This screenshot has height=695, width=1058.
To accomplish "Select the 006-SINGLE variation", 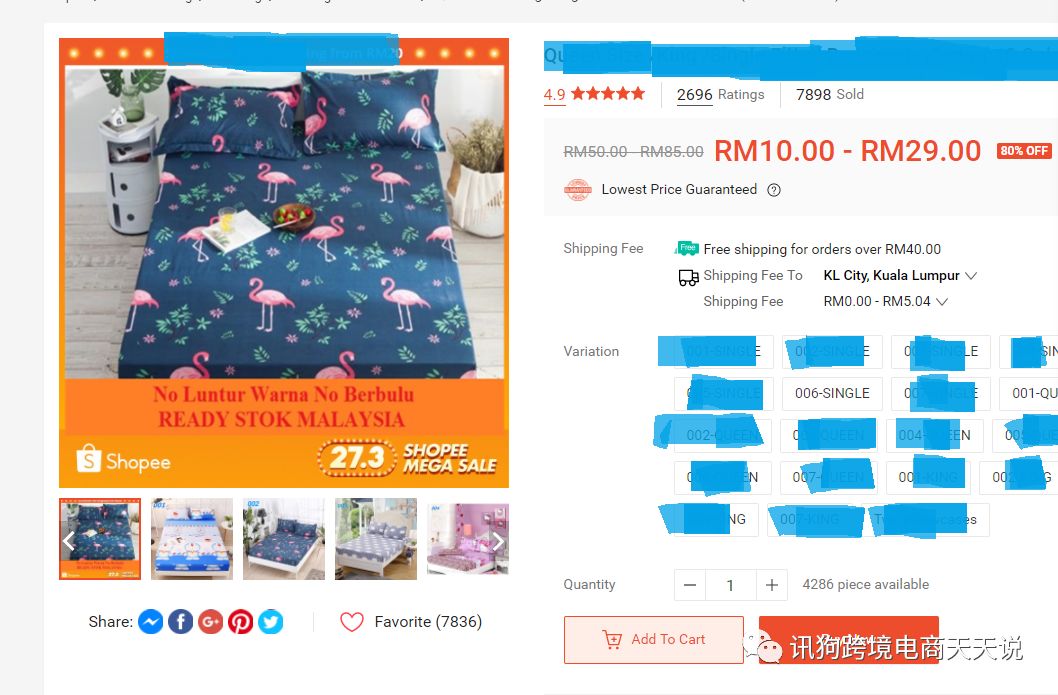I will click(x=832, y=393).
